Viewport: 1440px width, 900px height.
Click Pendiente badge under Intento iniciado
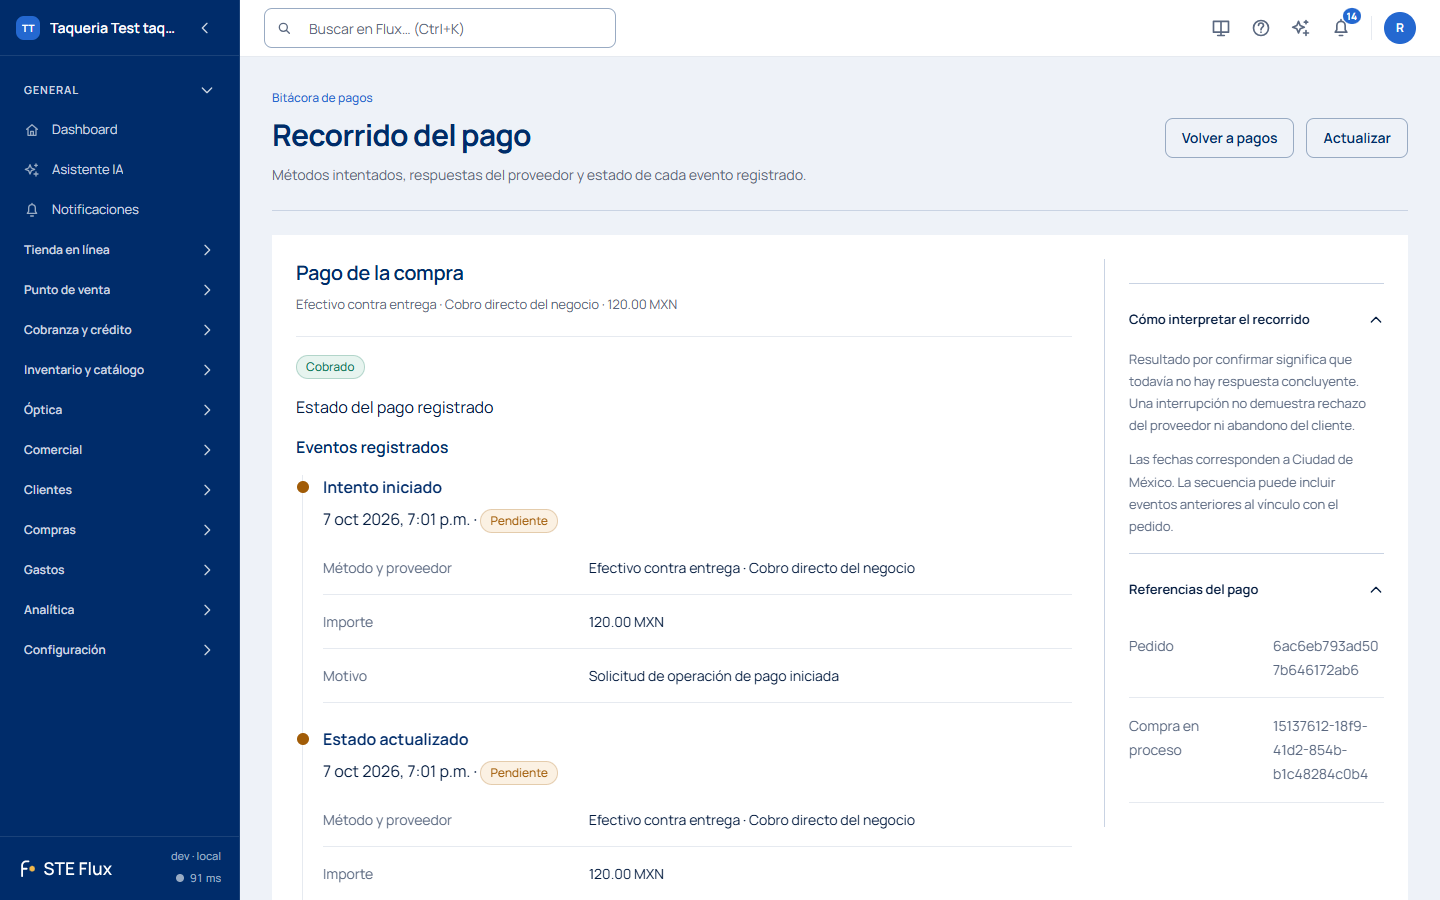(x=519, y=521)
